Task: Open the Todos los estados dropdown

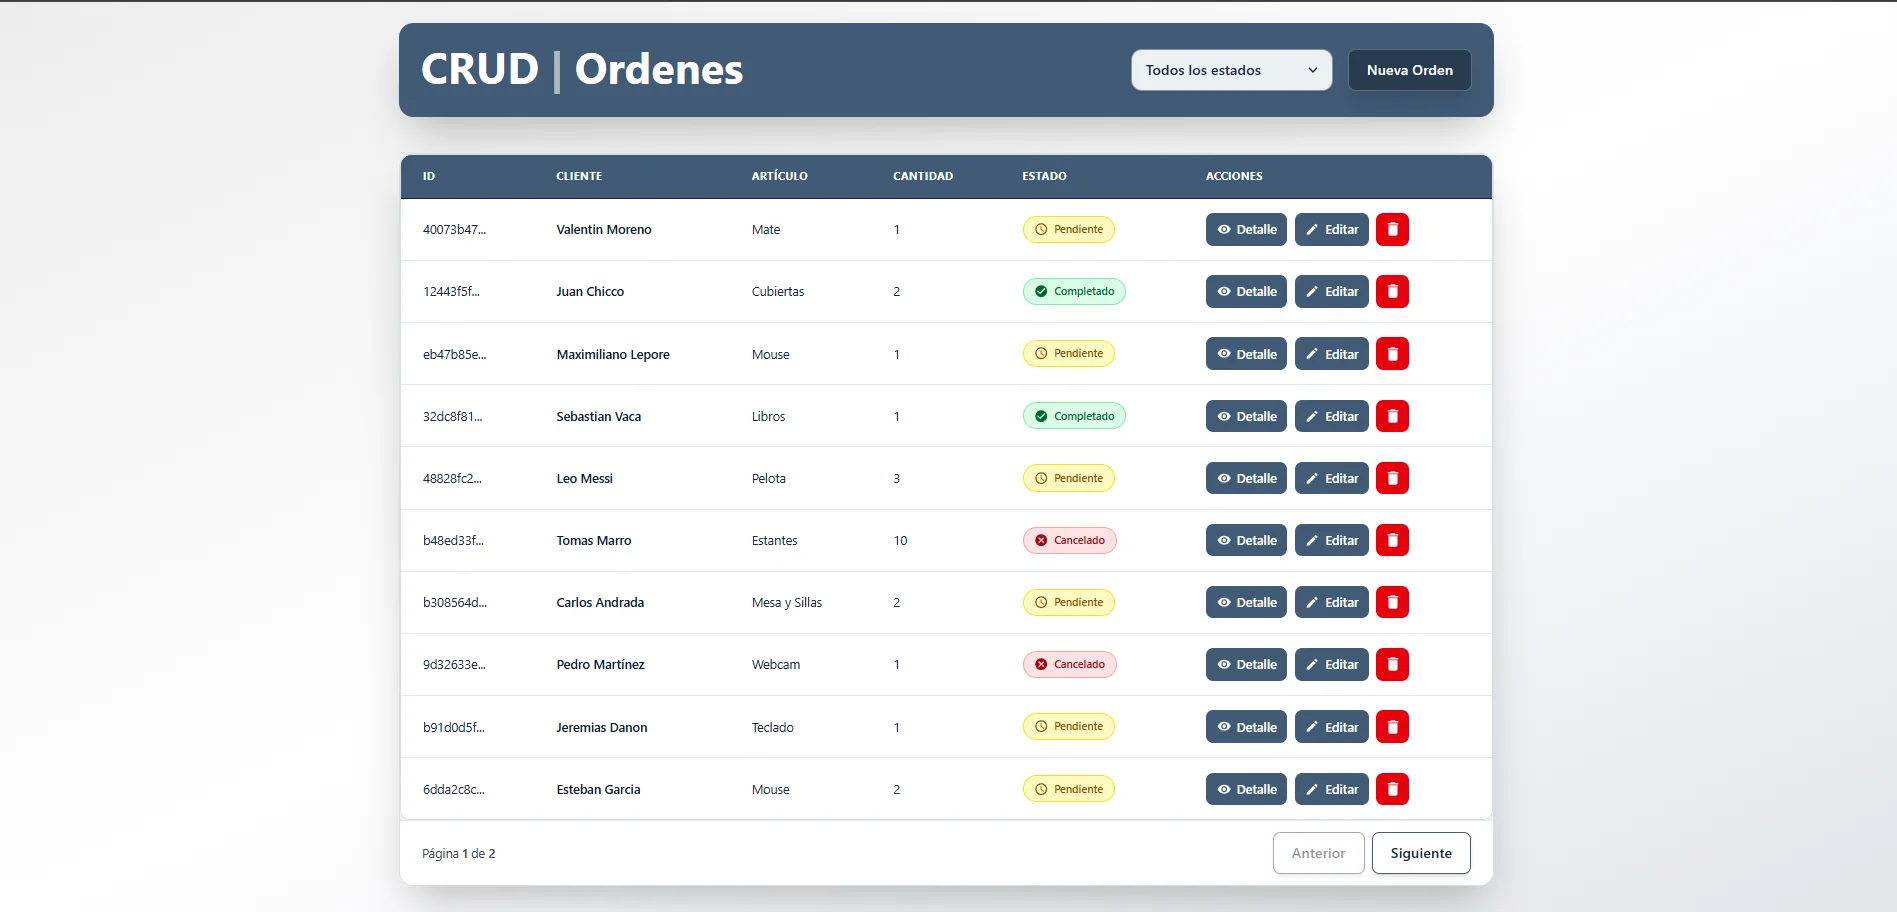Action: (x=1231, y=70)
